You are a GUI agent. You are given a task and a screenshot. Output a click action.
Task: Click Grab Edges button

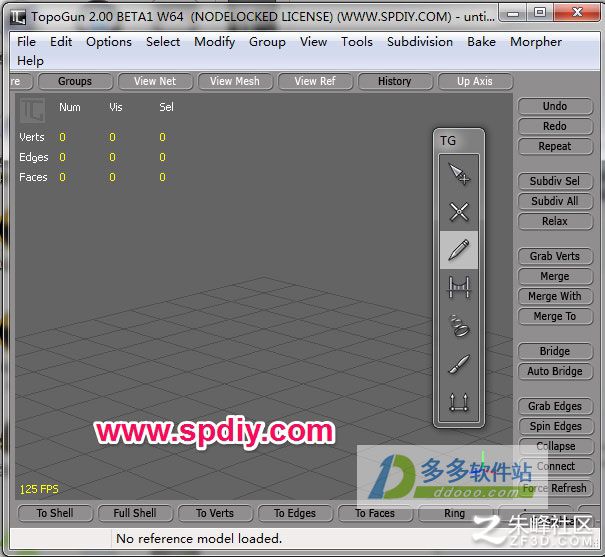point(555,406)
